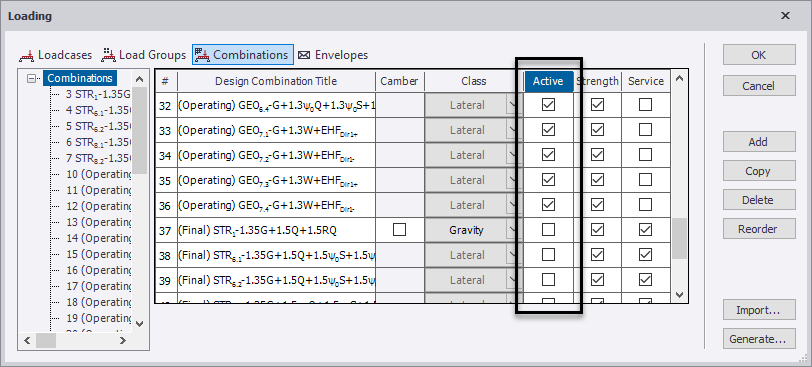812x367 pixels.
Task: Click the OK button
Action: click(x=759, y=55)
